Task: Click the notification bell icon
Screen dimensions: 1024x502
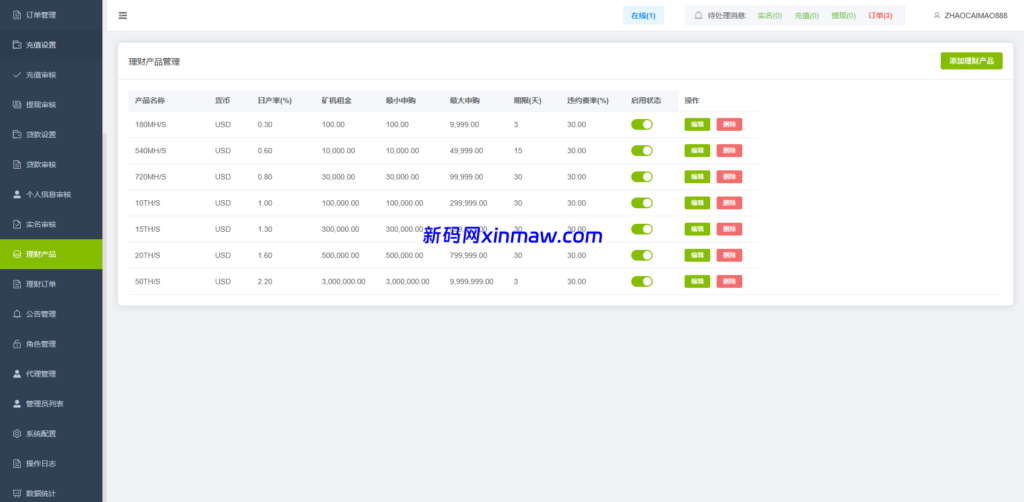Action: [x=699, y=15]
